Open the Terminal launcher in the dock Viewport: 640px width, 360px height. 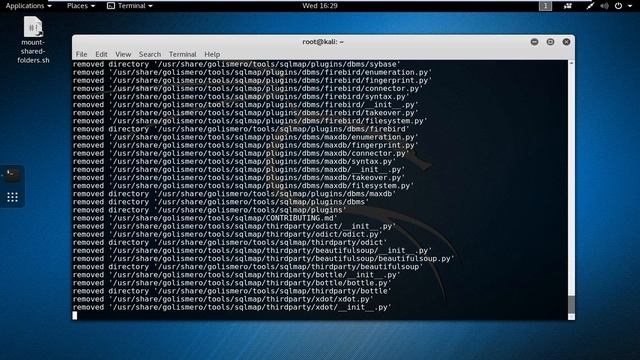[x=12, y=175]
